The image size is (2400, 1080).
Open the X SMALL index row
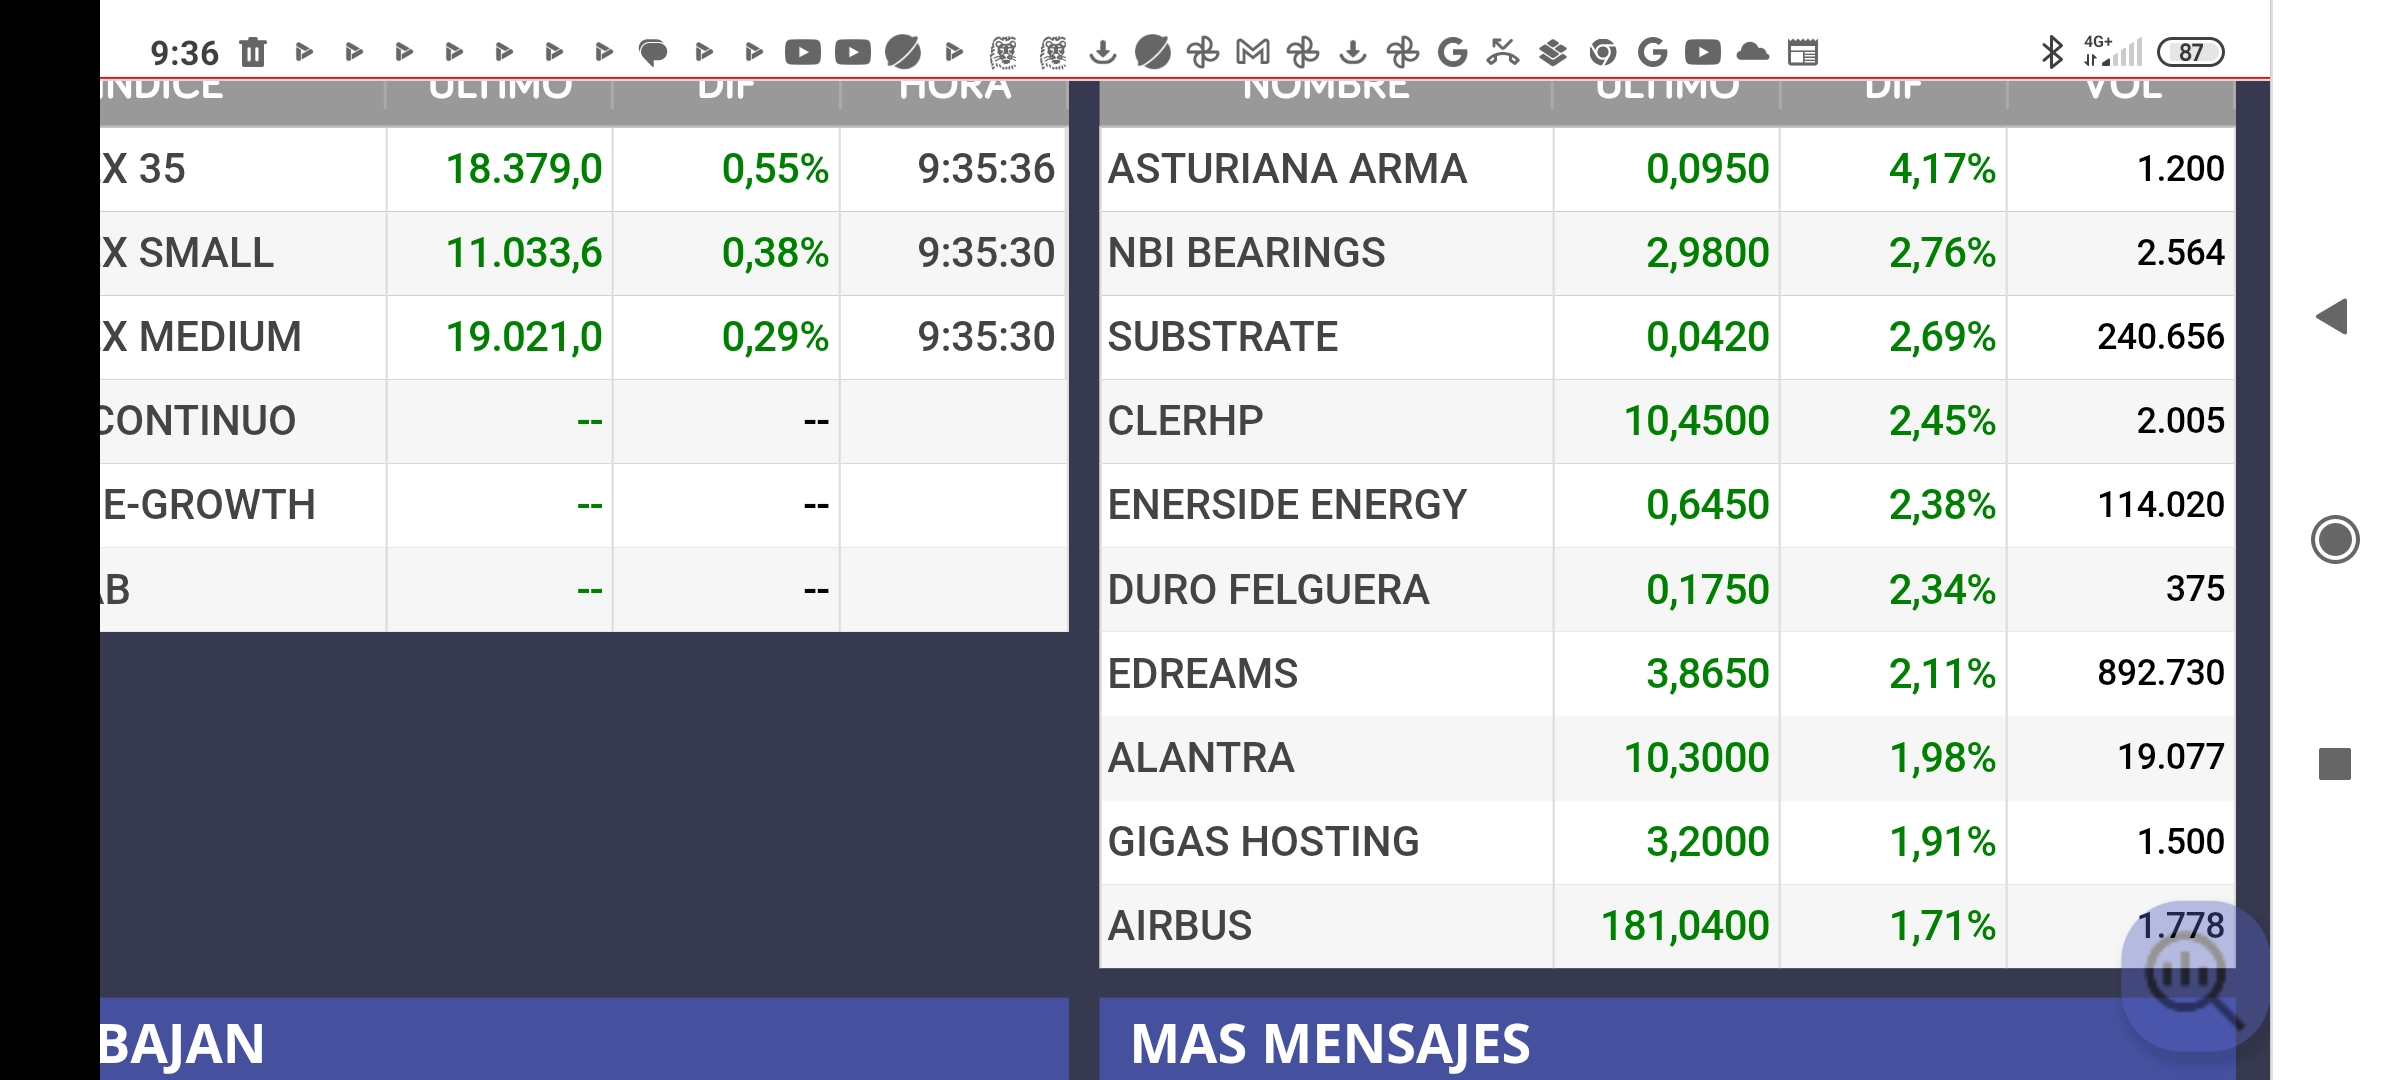pyautogui.click(x=584, y=253)
